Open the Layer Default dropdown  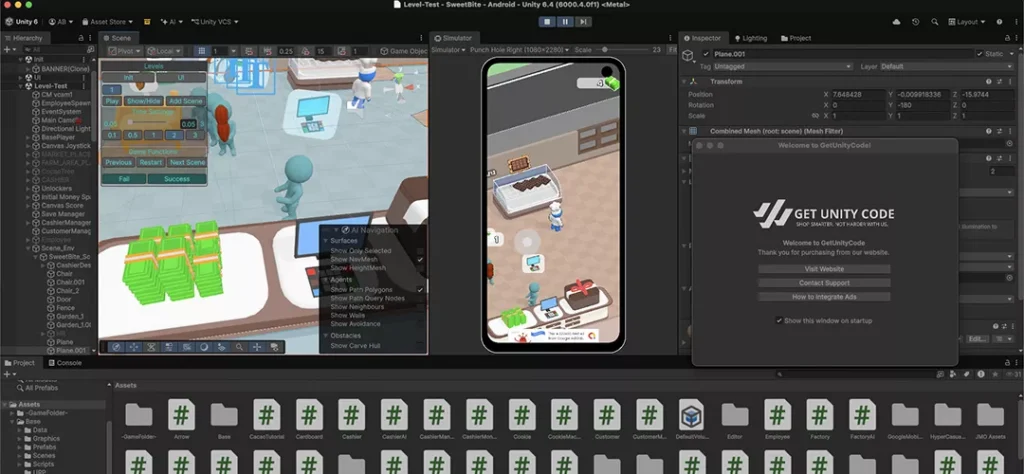point(946,67)
